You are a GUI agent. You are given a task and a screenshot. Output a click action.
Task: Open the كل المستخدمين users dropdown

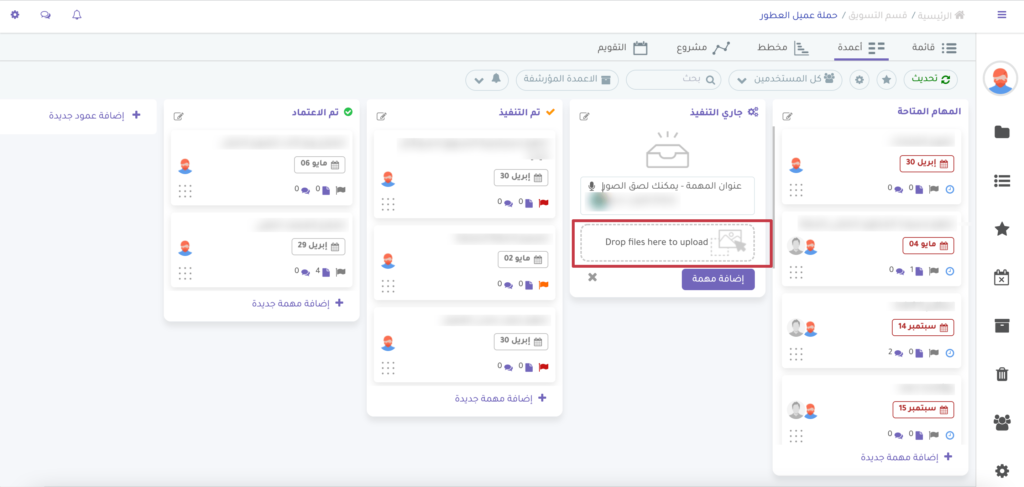tap(785, 79)
